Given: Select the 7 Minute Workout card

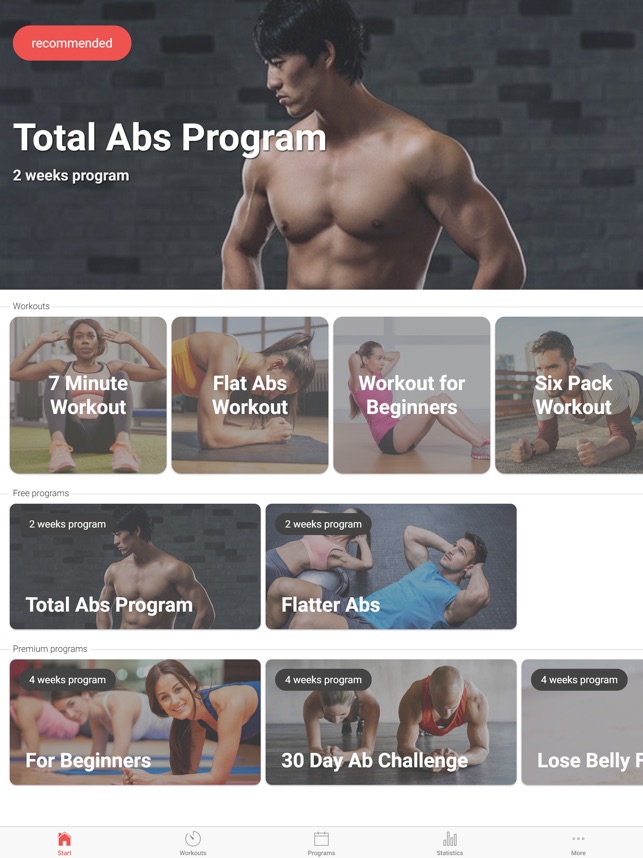Looking at the screenshot, I should (88, 395).
